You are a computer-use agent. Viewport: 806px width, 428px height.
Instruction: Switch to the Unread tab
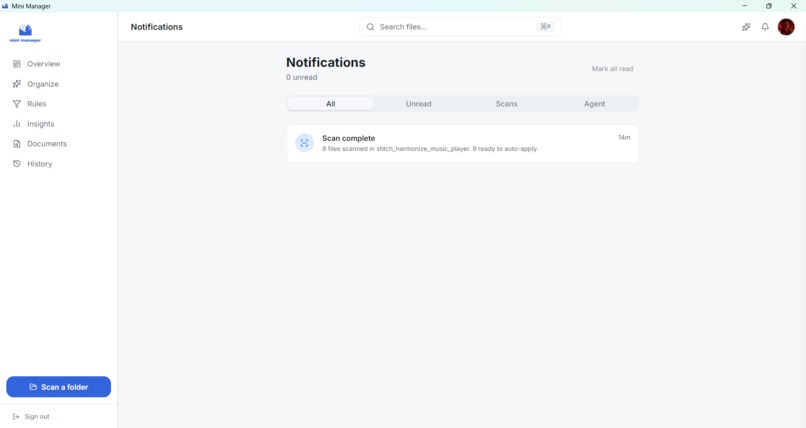(x=418, y=104)
